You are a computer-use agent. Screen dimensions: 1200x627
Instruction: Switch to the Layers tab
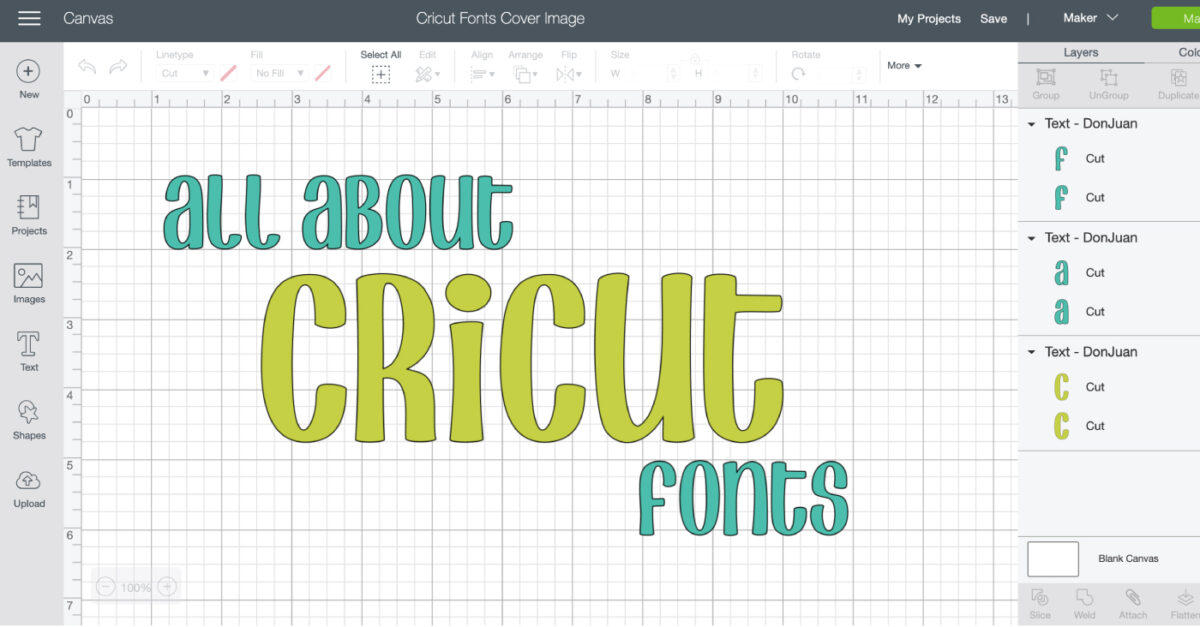tap(1081, 52)
